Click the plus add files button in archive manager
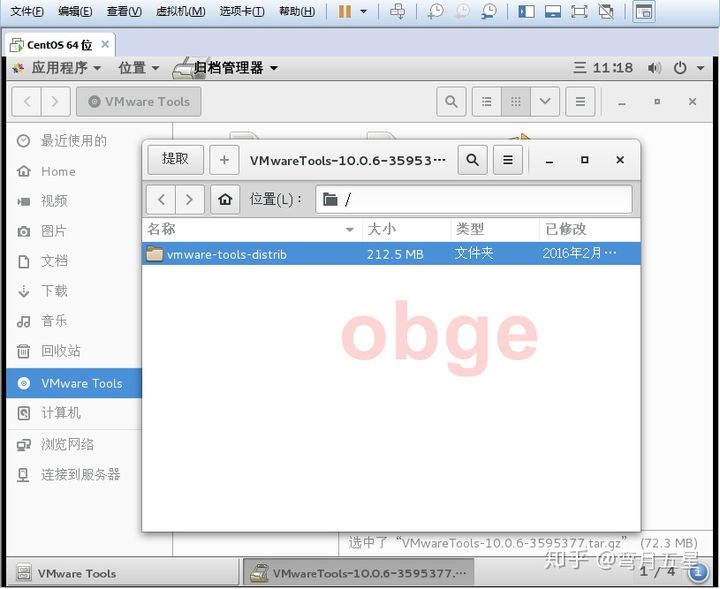The image size is (720, 589). (224, 160)
